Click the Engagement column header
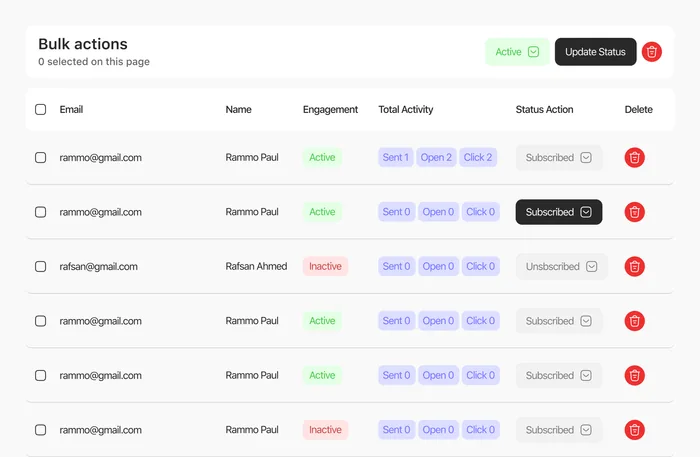Viewport: 700px width, 457px height. (x=330, y=109)
